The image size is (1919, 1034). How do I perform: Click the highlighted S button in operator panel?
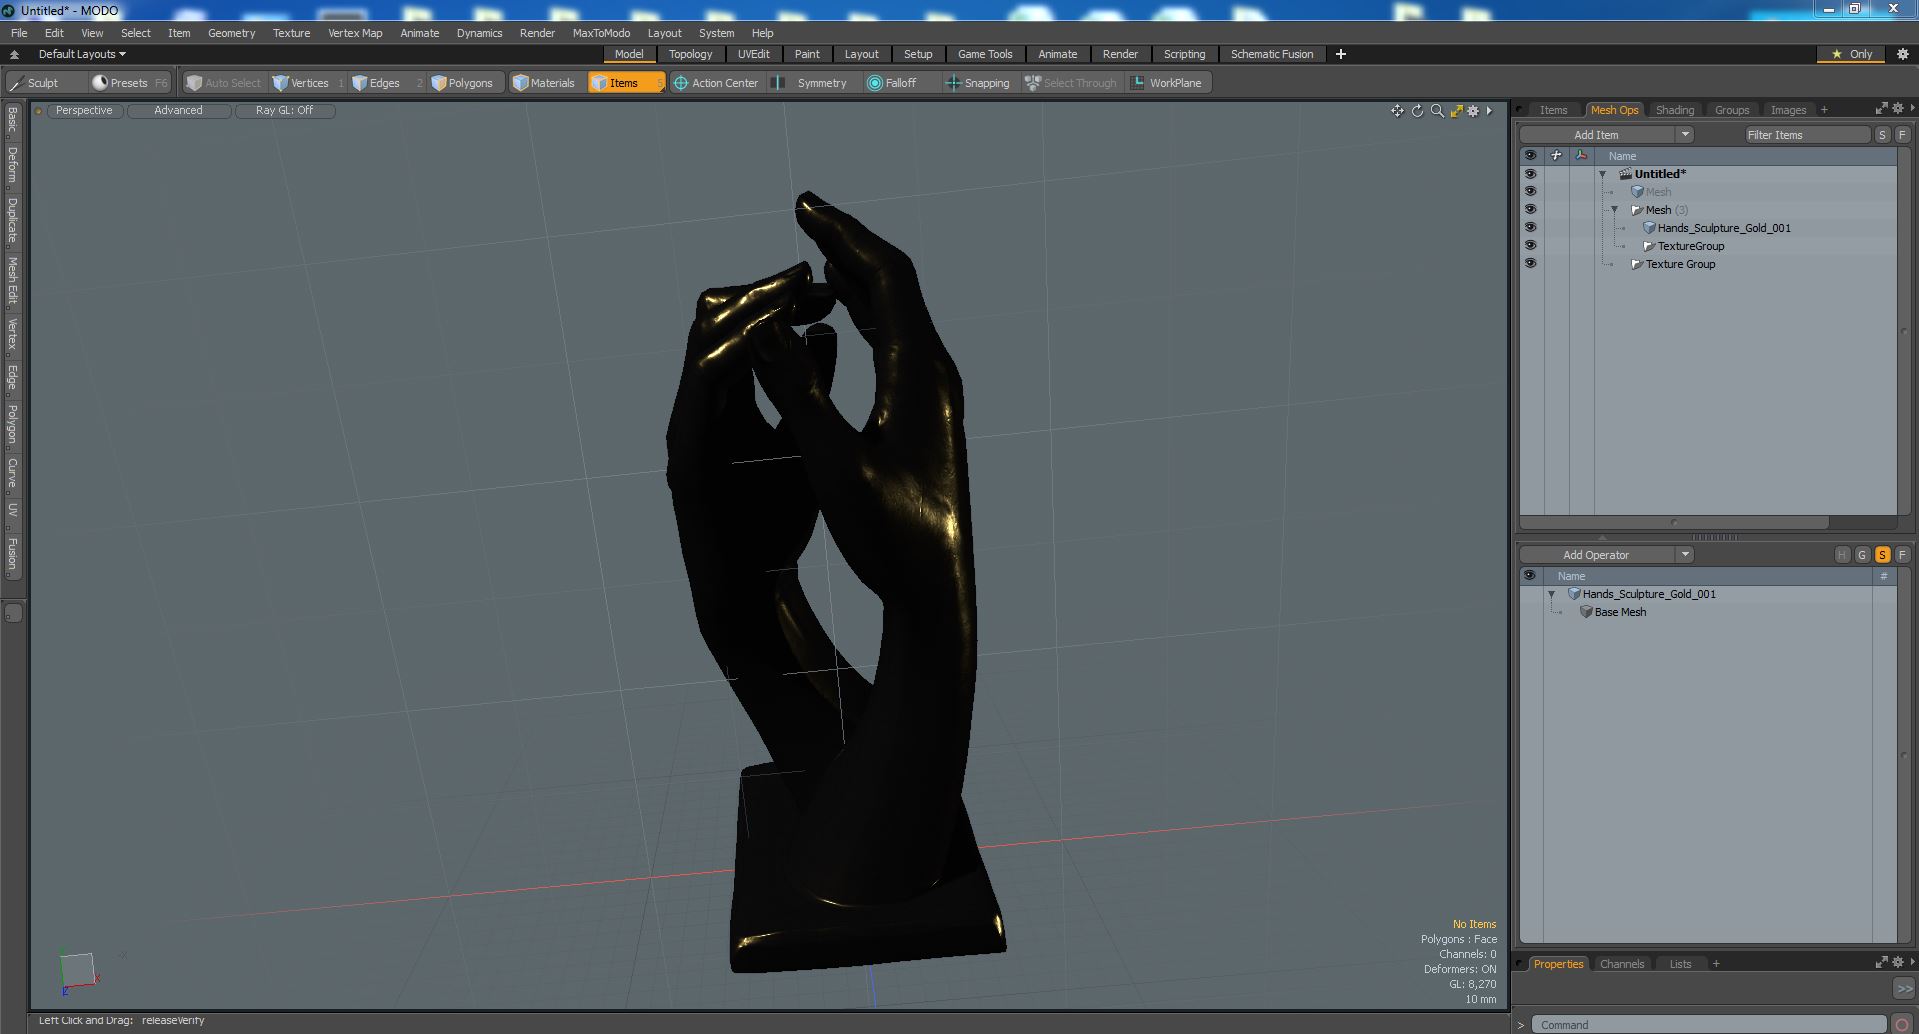[x=1882, y=555]
